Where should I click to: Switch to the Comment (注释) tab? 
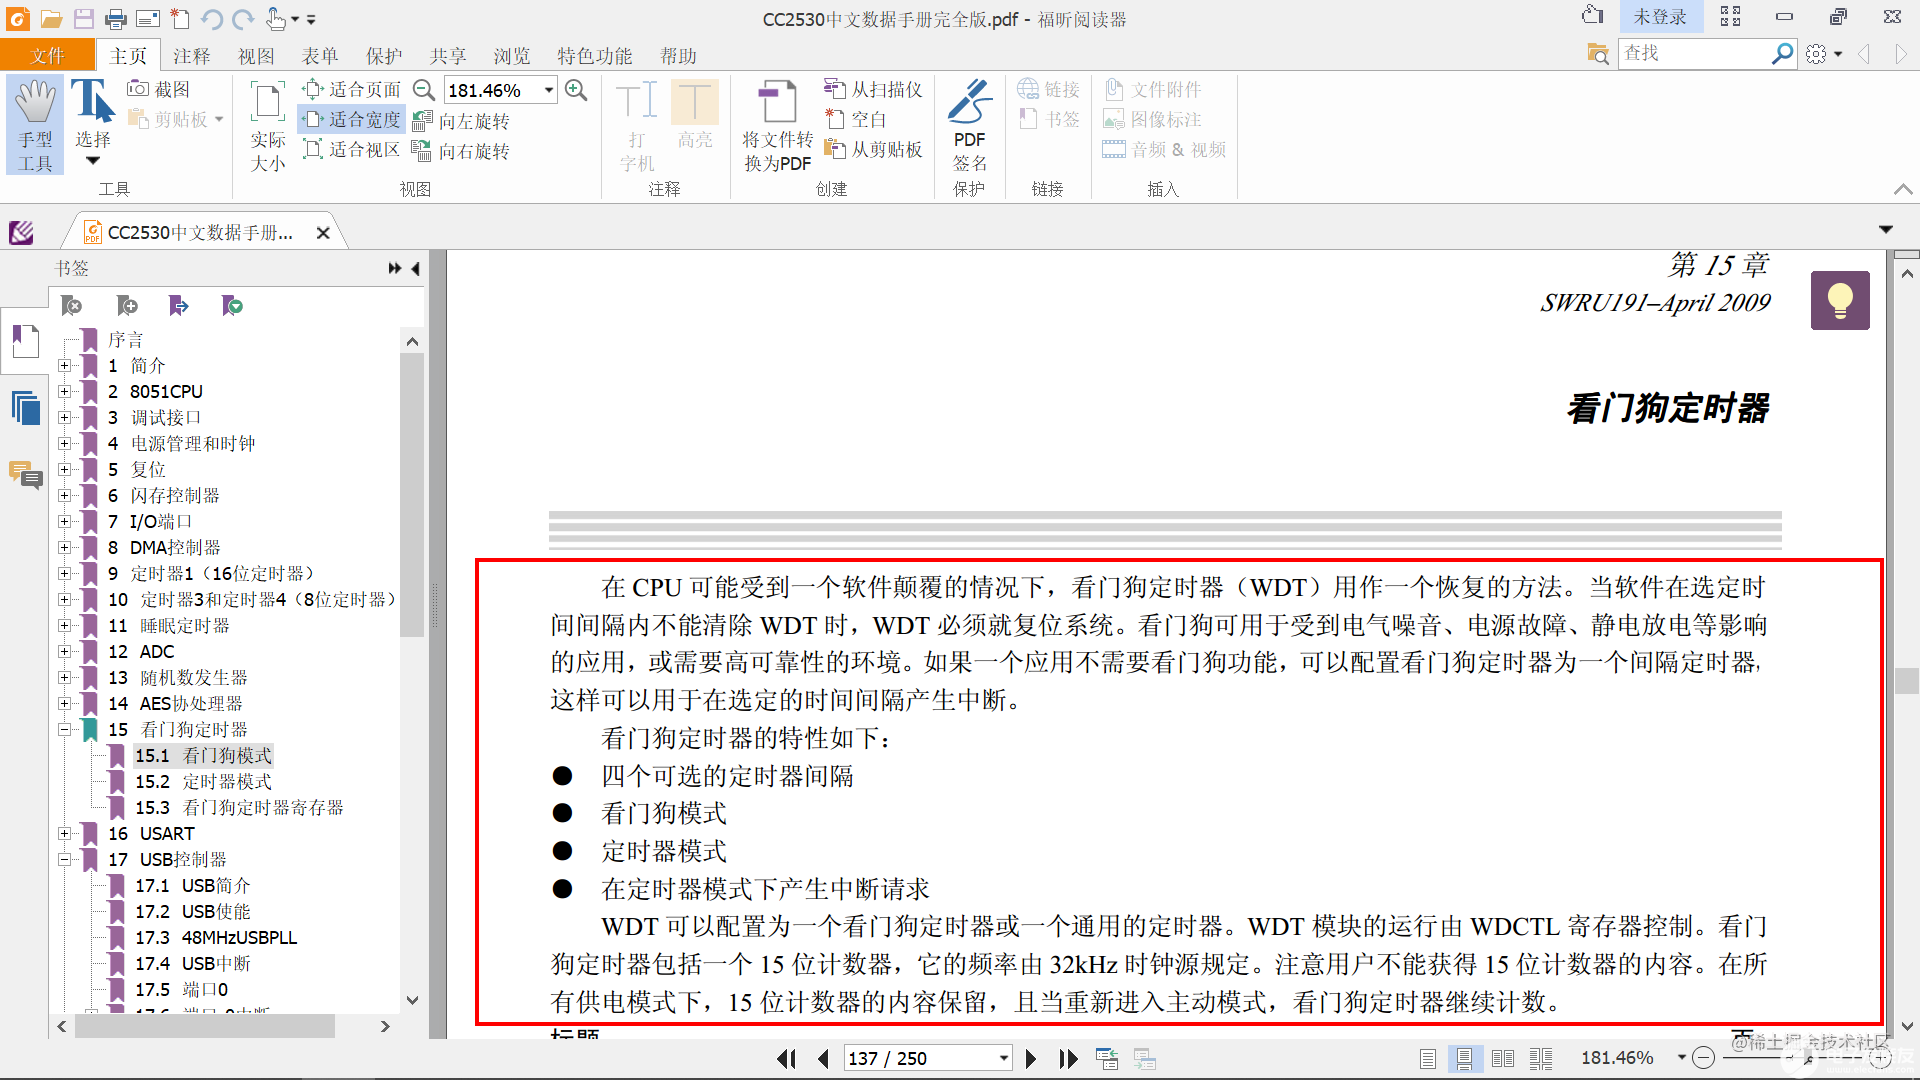pos(191,56)
